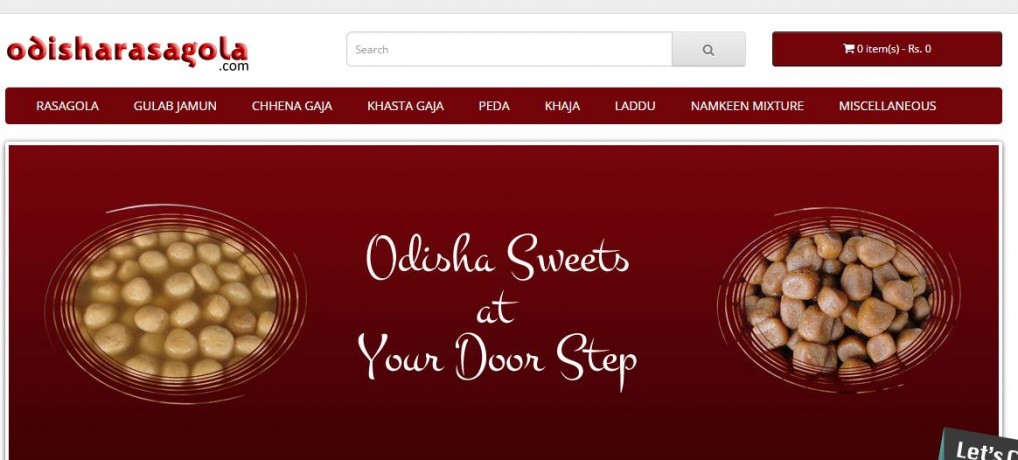1018x460 pixels.
Task: Open the MISCELLANEOUS menu
Action: pyautogui.click(x=888, y=106)
